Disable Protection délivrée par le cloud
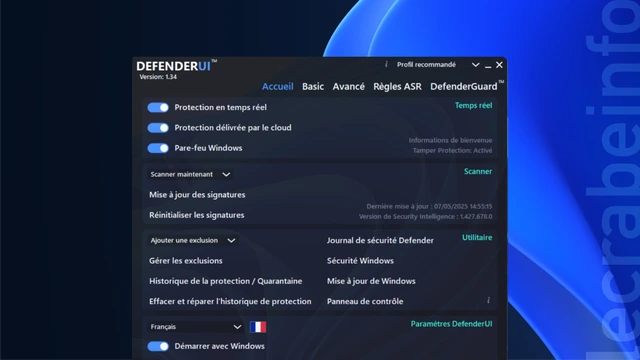 click(158, 128)
